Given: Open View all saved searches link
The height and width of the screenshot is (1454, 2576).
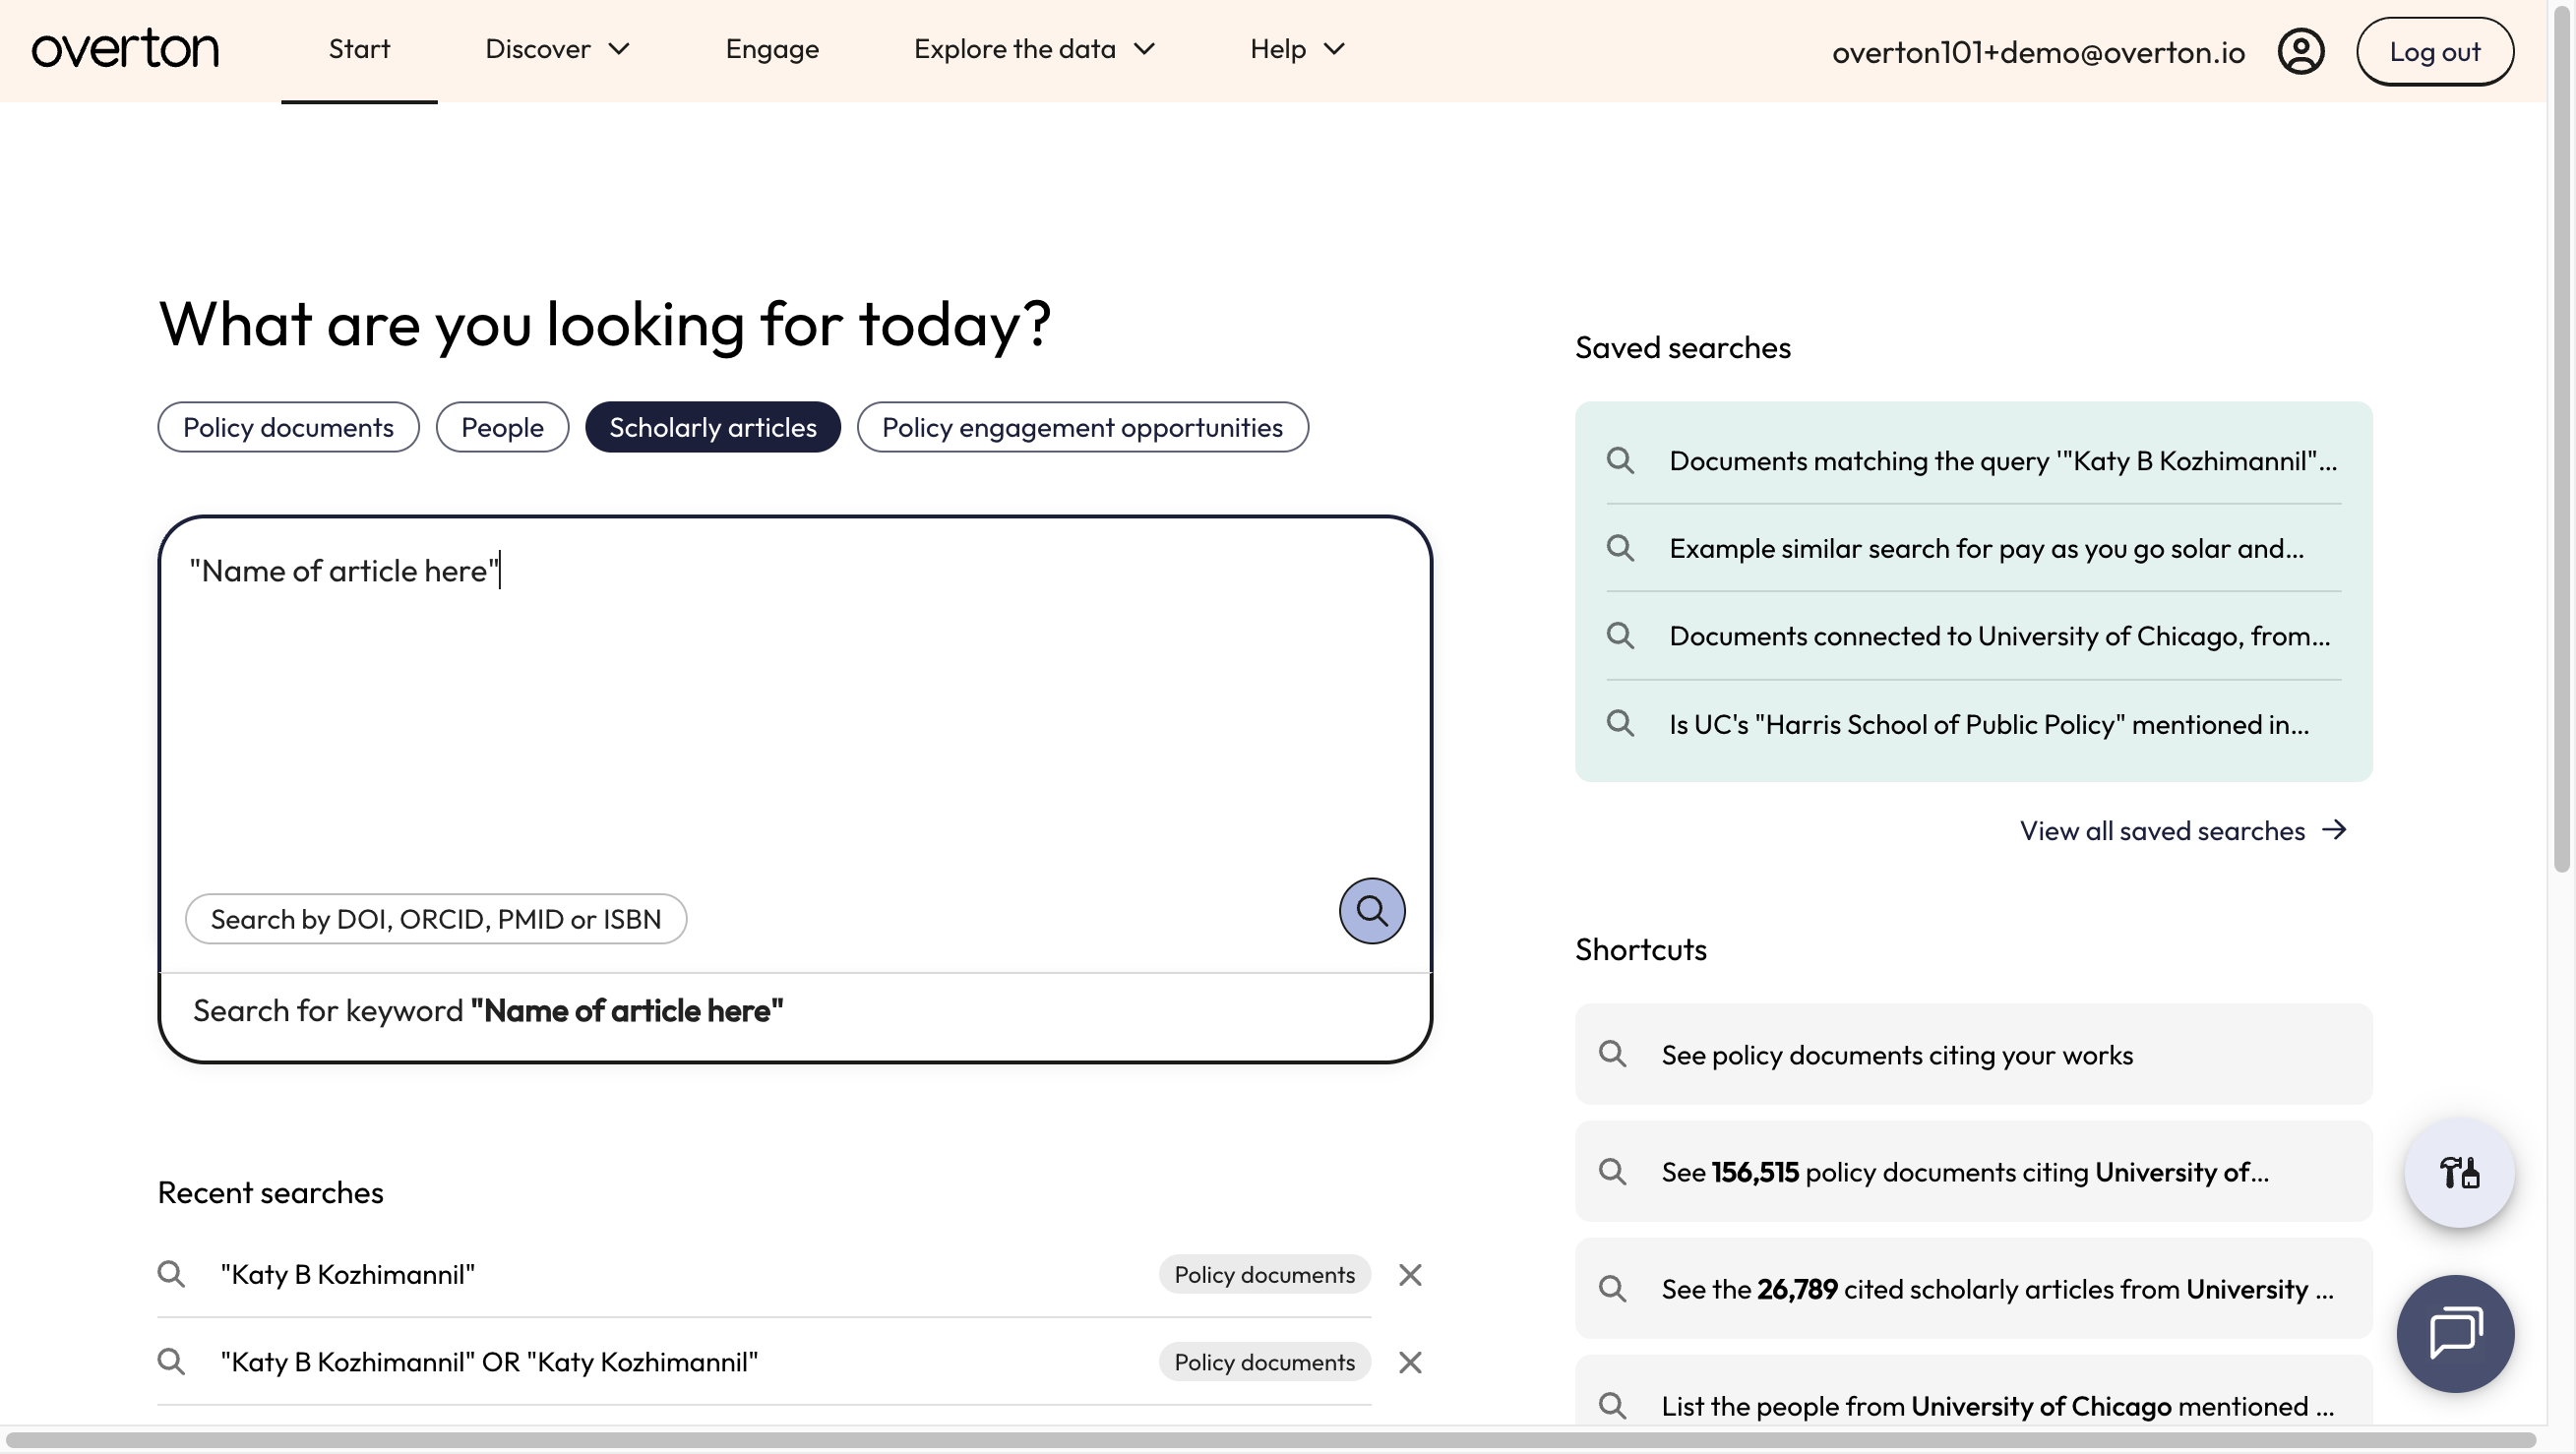Looking at the screenshot, I should coord(2183,830).
